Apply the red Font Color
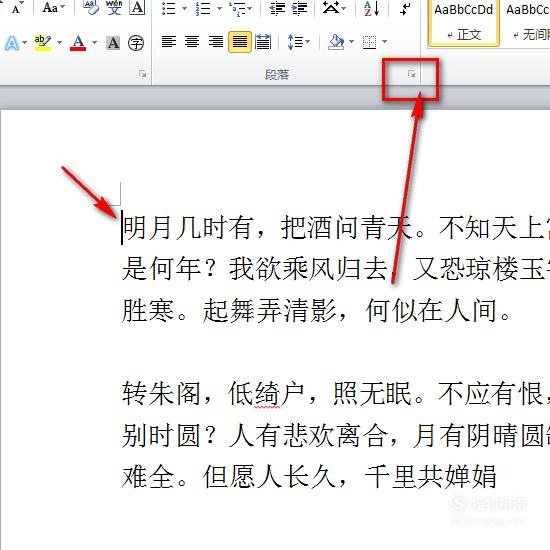The image size is (550, 550). [78, 43]
